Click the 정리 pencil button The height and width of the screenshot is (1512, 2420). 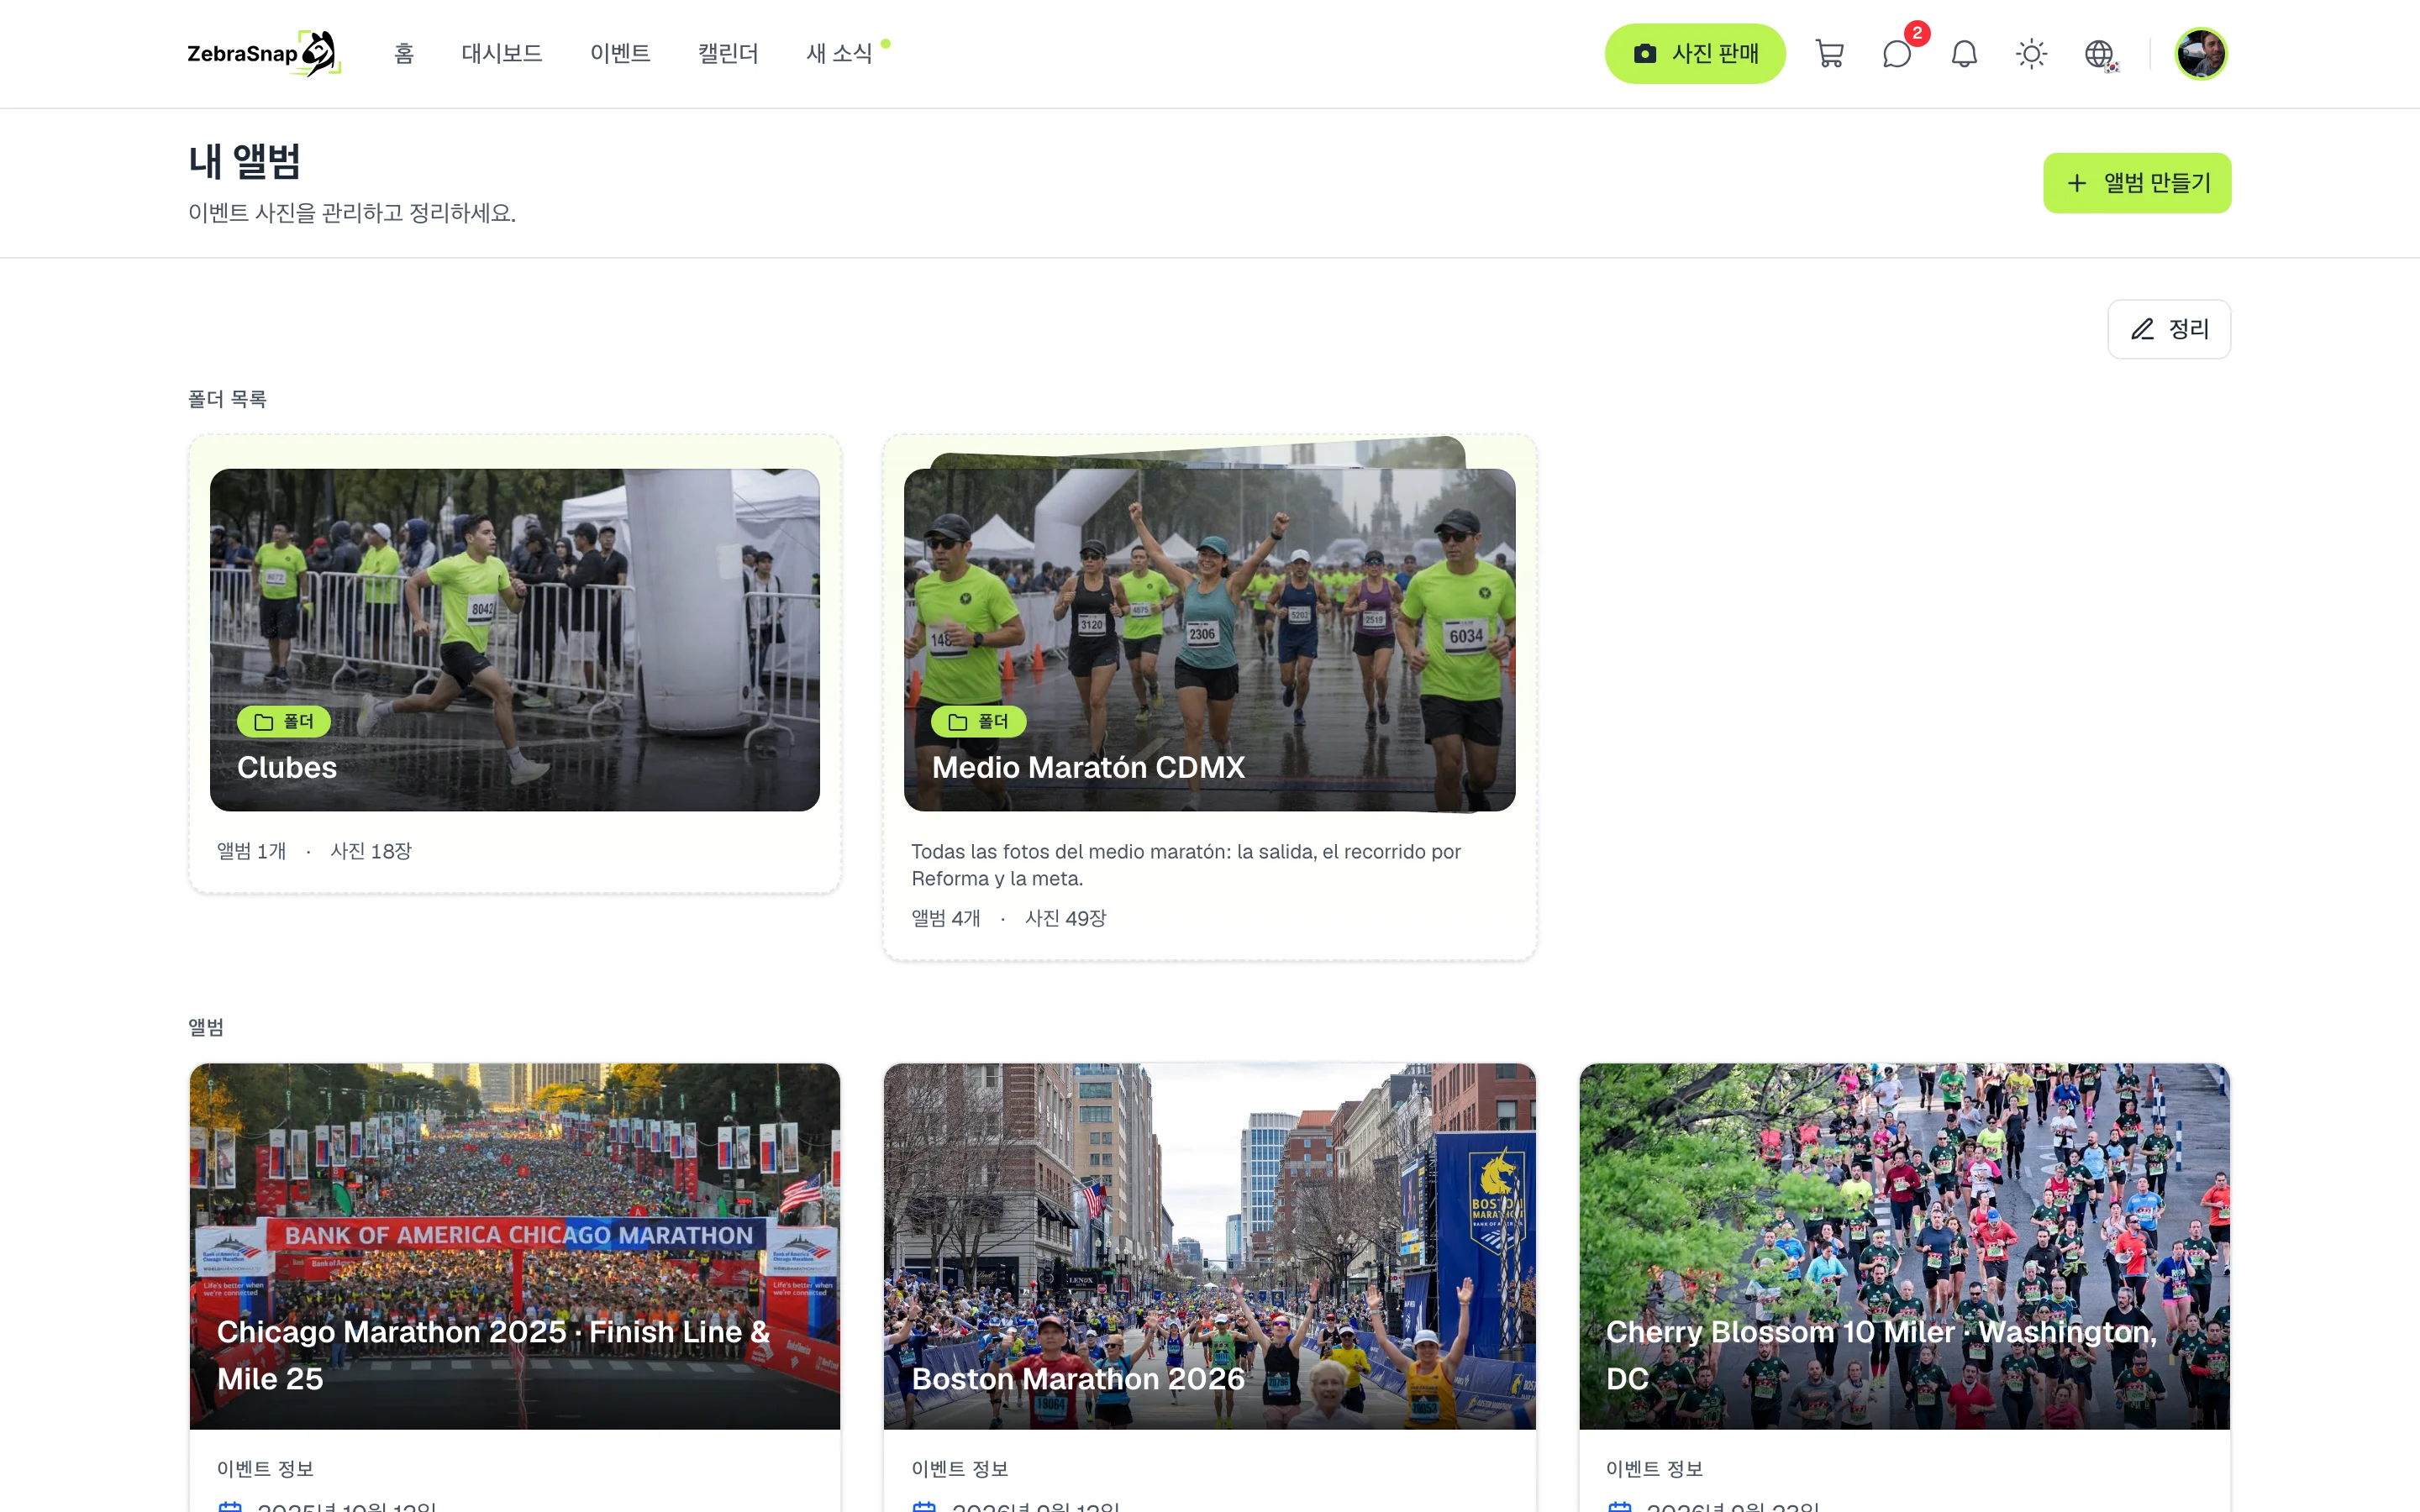2169,329
